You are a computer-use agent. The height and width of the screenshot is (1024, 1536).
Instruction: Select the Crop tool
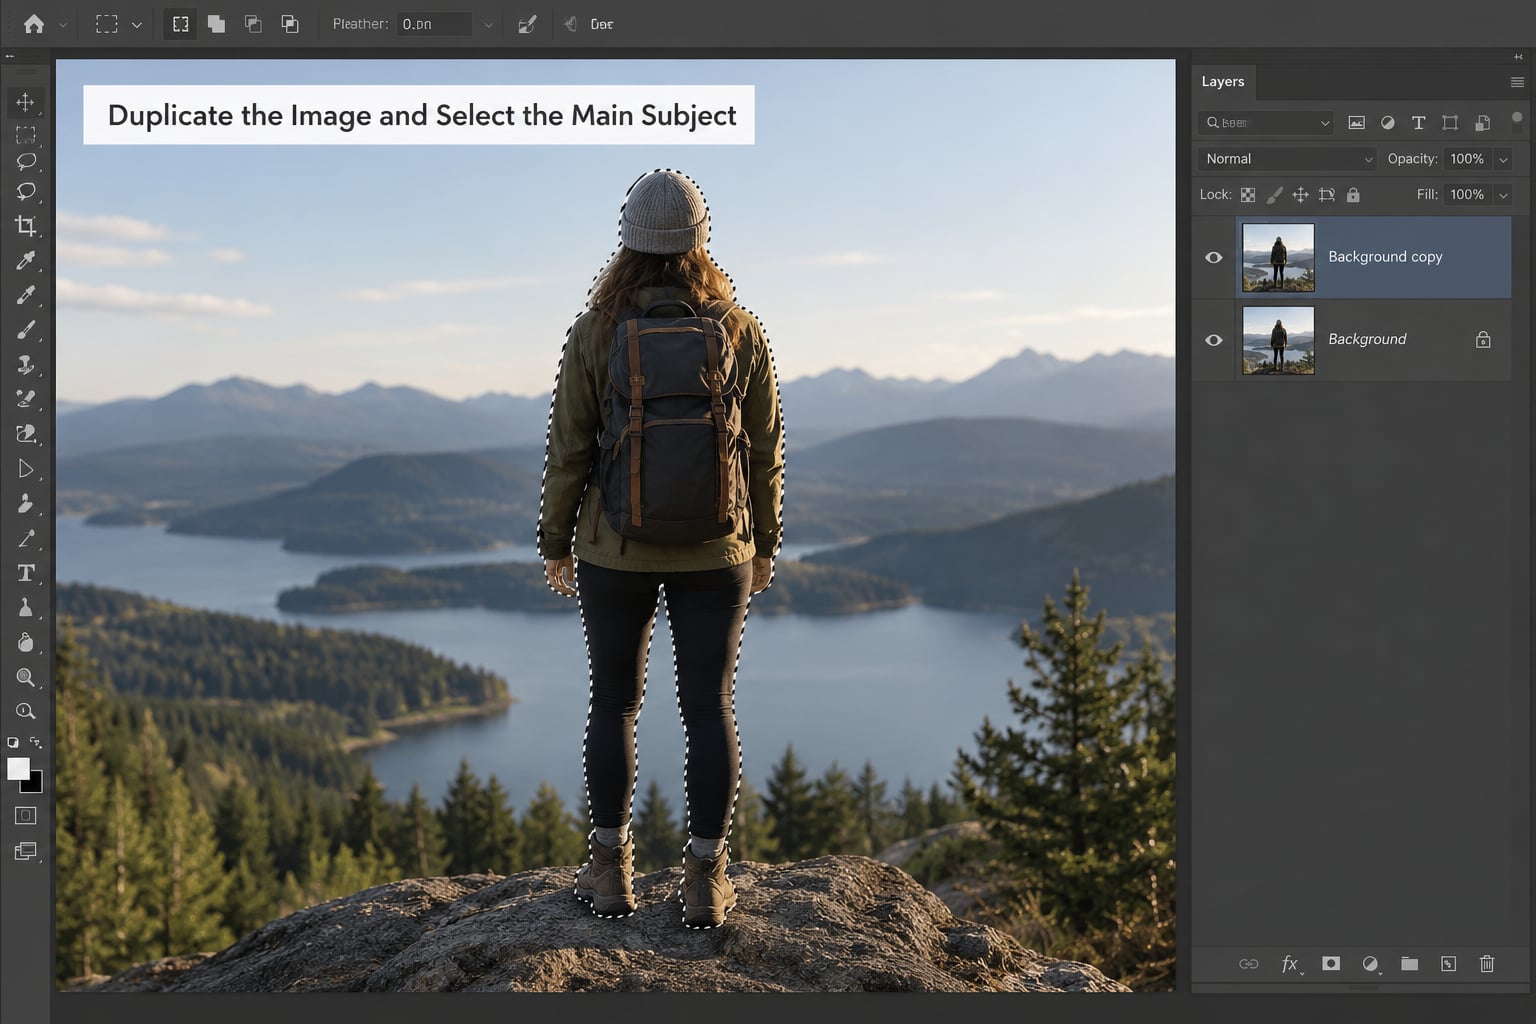[x=25, y=226]
